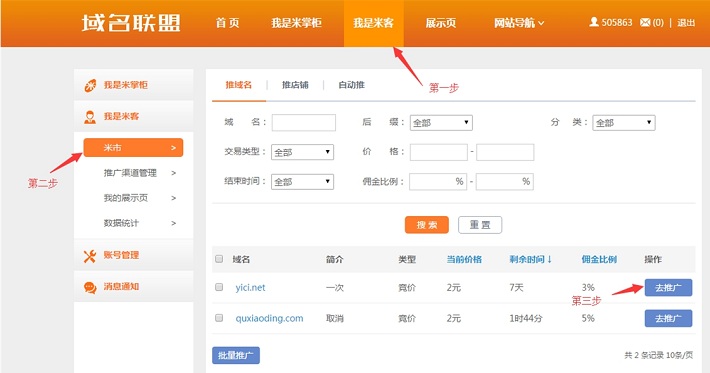
Task: Switch to the 推域名 tab
Action: (x=239, y=85)
